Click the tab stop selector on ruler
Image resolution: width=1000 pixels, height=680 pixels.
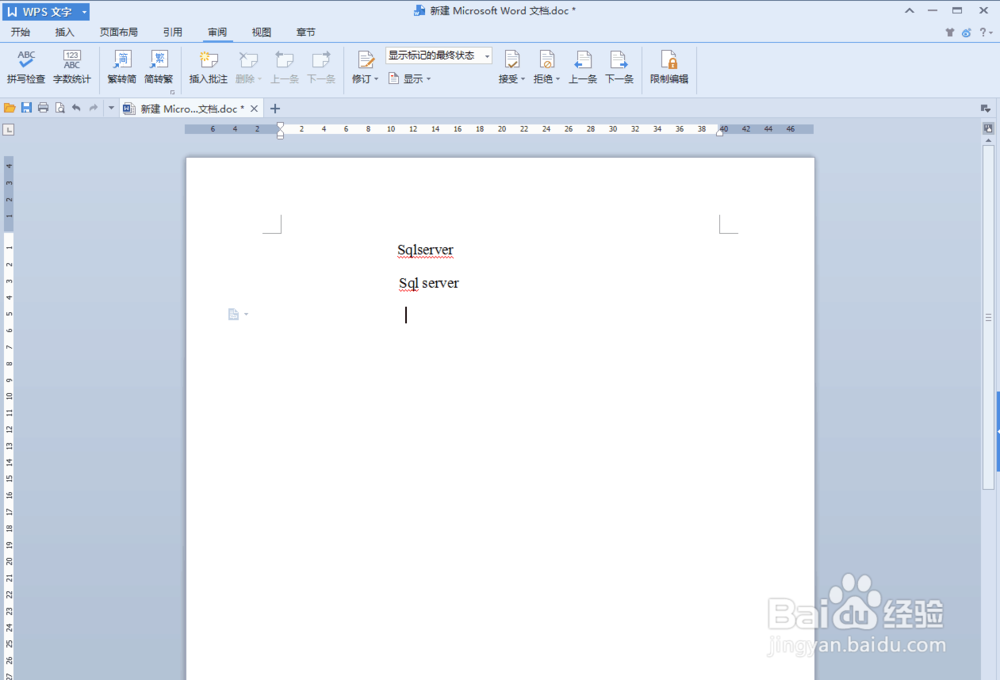click(x=8, y=129)
